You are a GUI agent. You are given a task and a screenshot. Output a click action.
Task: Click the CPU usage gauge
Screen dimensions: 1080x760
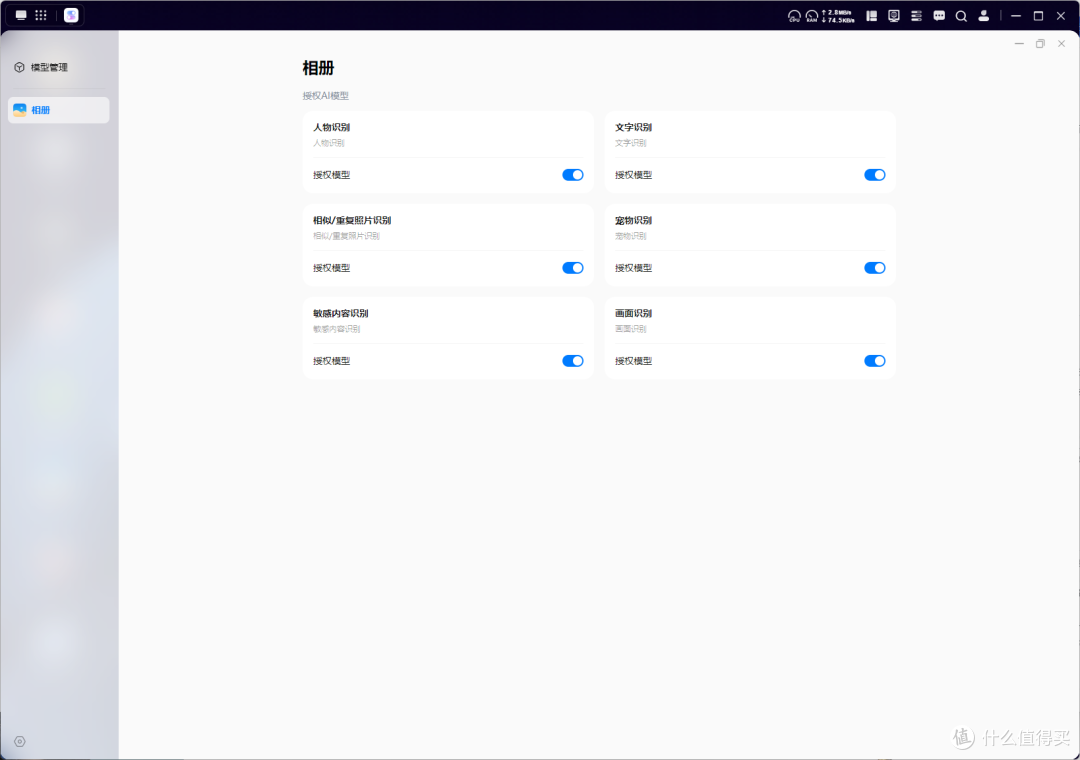tap(794, 16)
